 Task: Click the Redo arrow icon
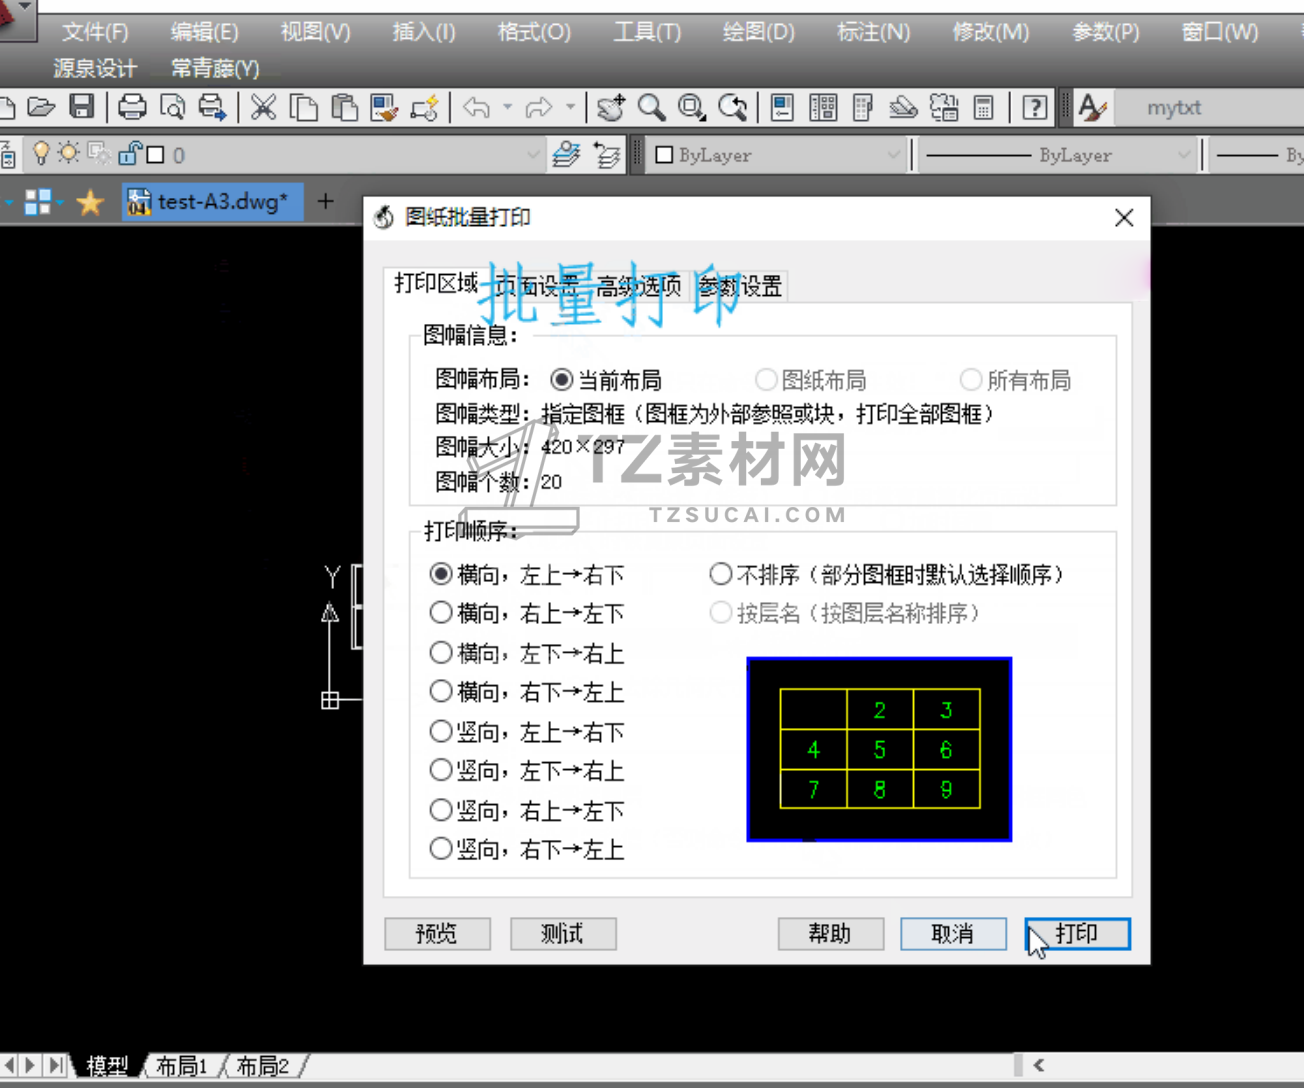539,107
